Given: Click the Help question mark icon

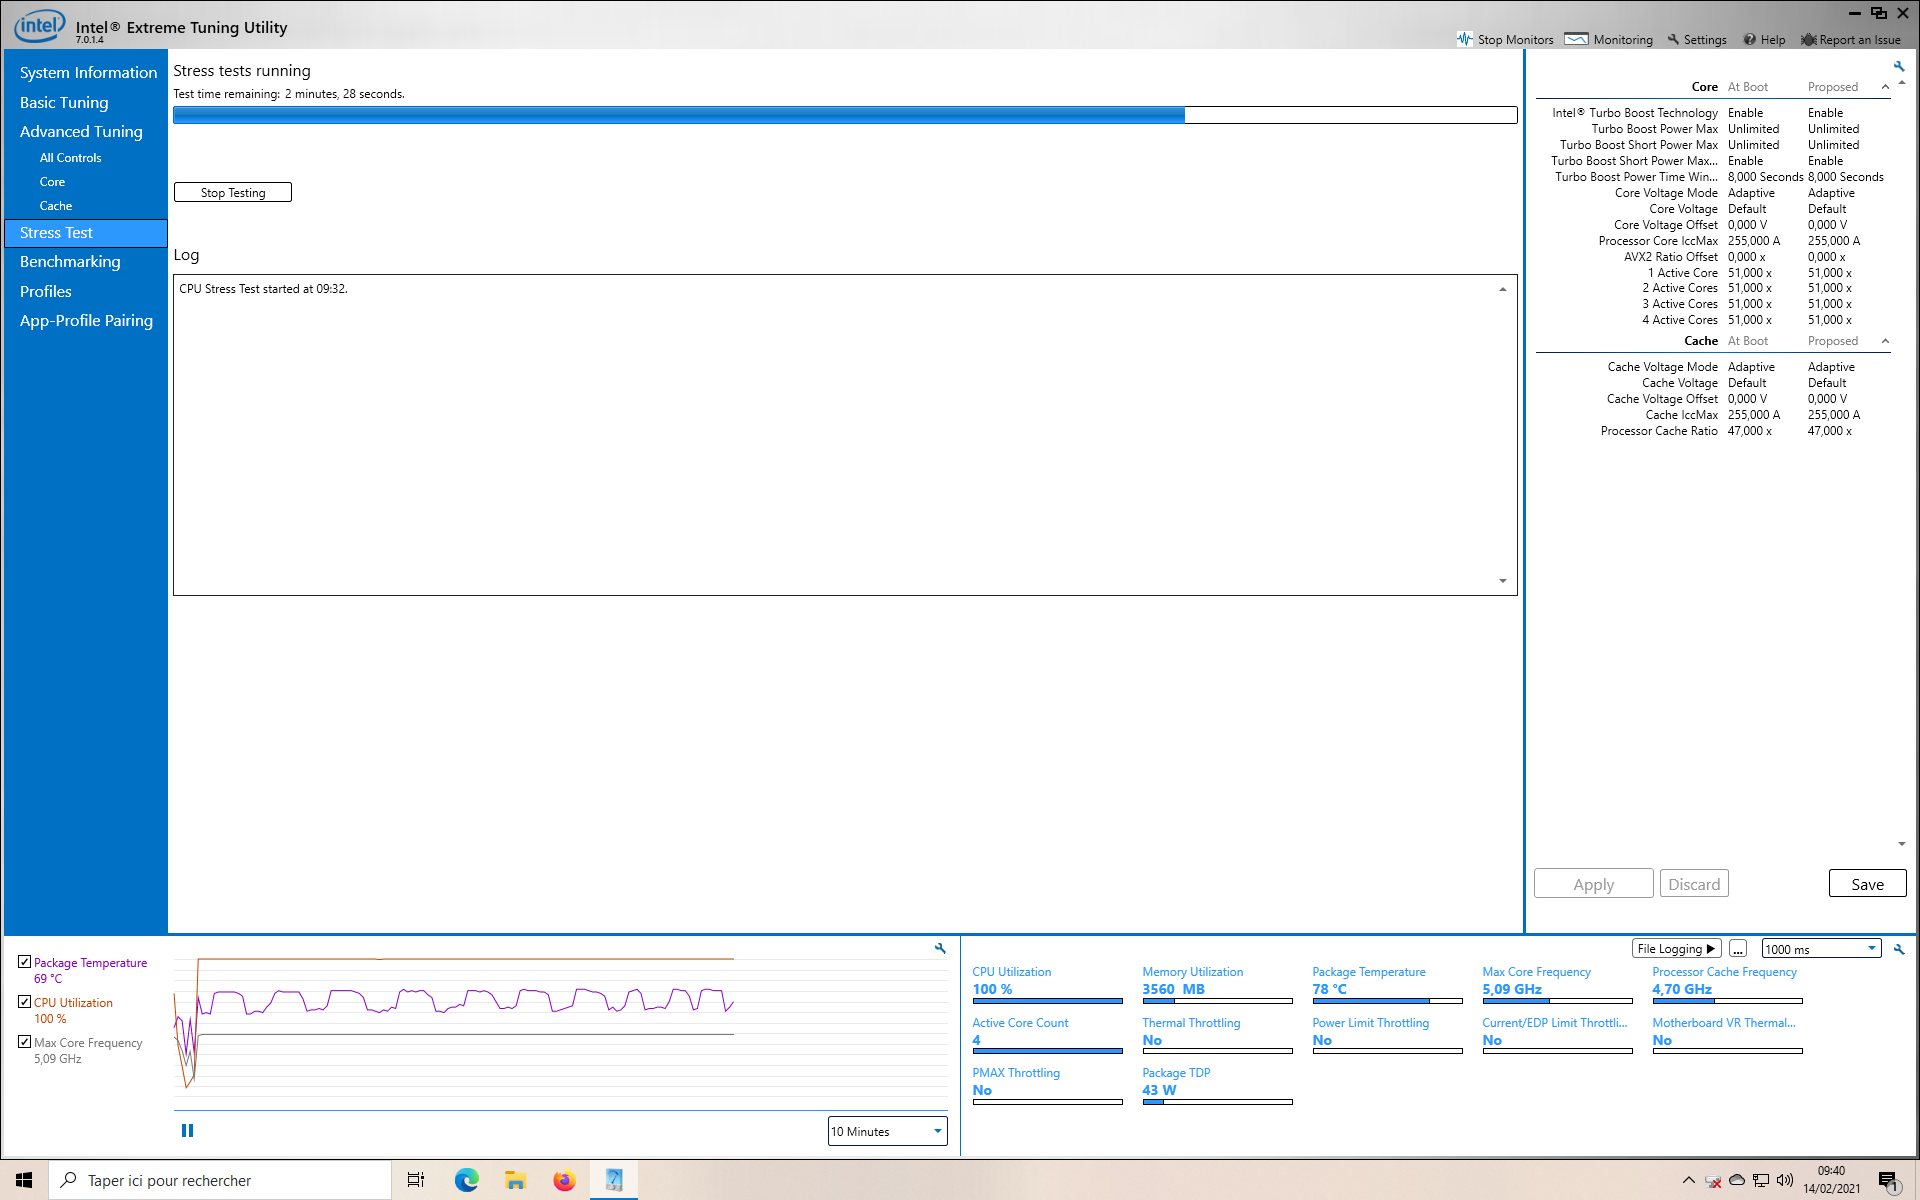Looking at the screenshot, I should click(1751, 39).
